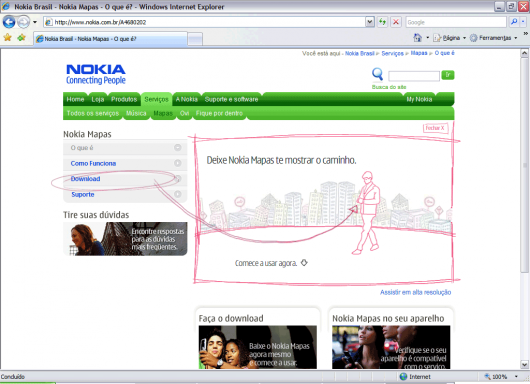Collapse the 'O que é' row minus icon
530x384 pixels.
pyautogui.click(x=178, y=147)
